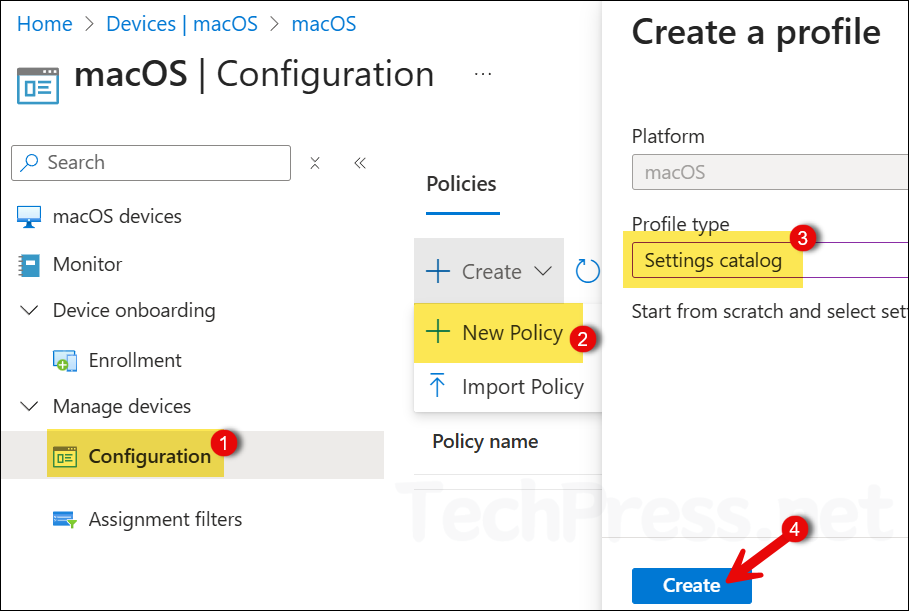This screenshot has height=611, width=909.
Task: Choose Import Policy from the Create menu
Action: 507,387
